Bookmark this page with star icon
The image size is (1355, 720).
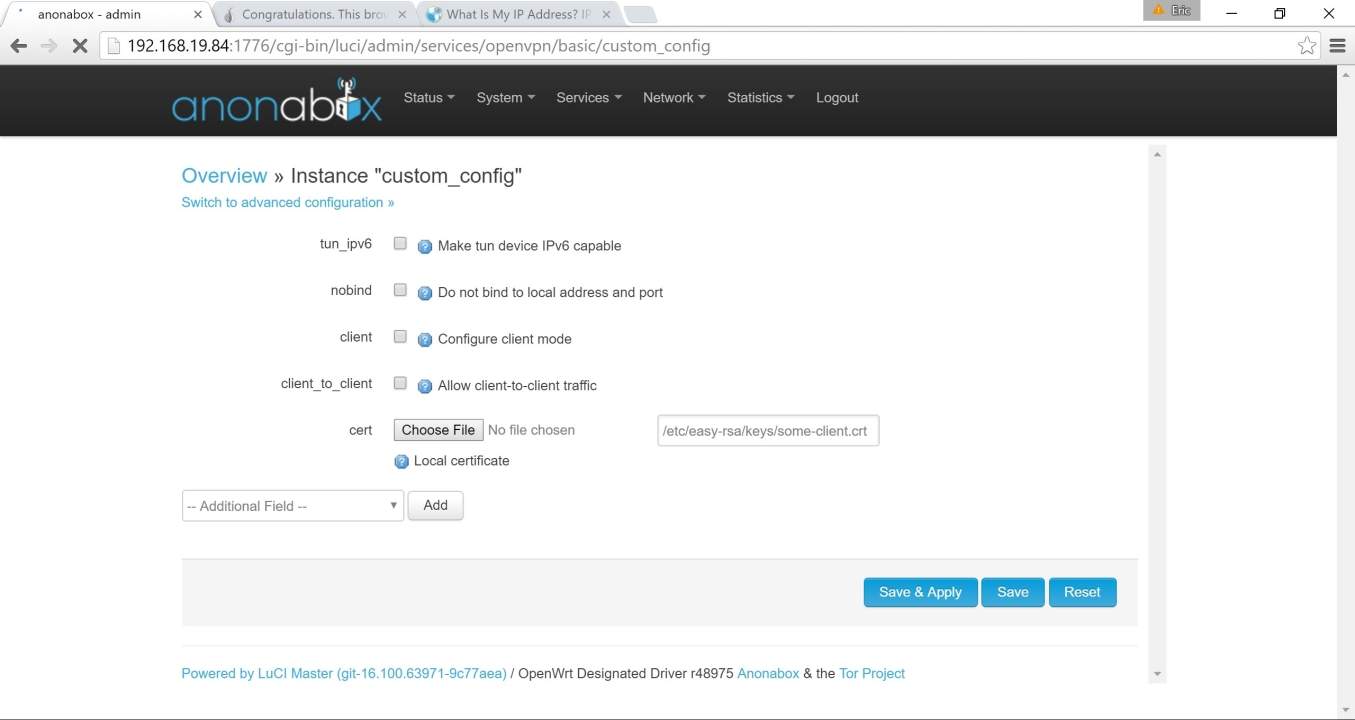1306,46
